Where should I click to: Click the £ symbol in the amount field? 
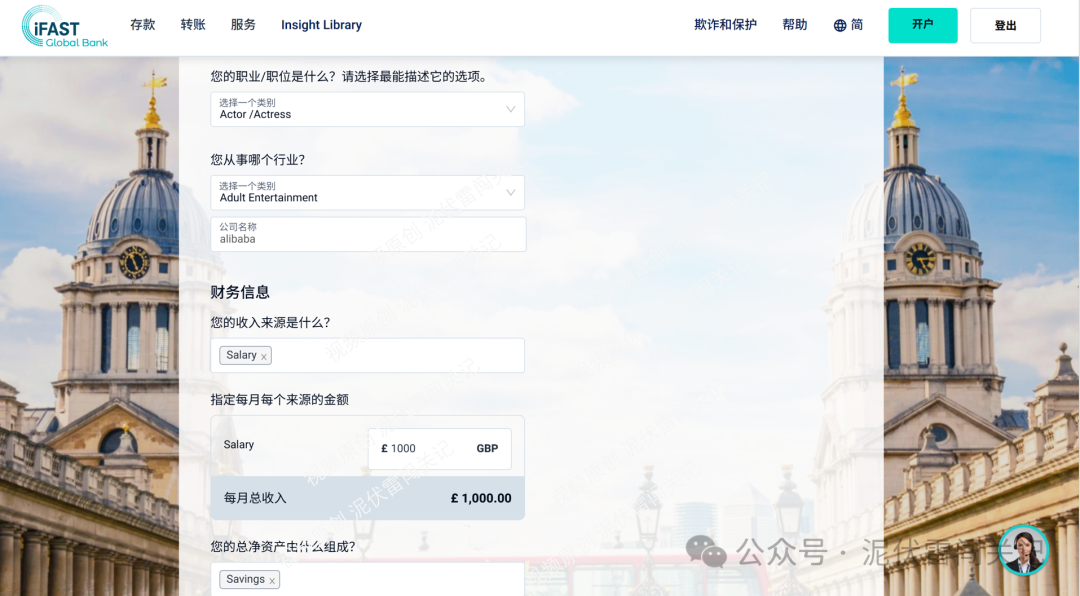[x=383, y=448]
